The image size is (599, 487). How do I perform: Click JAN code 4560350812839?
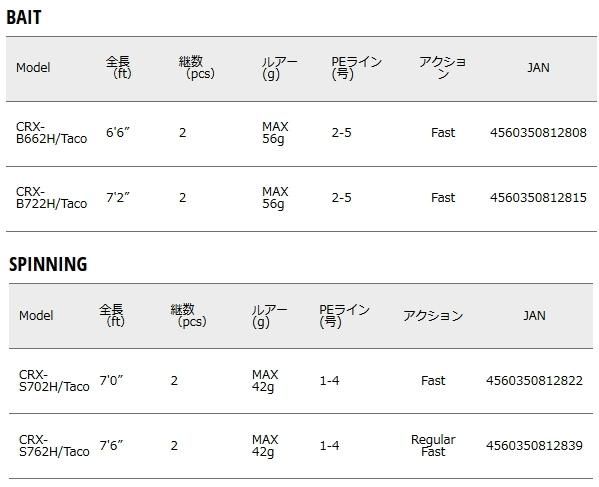[x=534, y=445]
